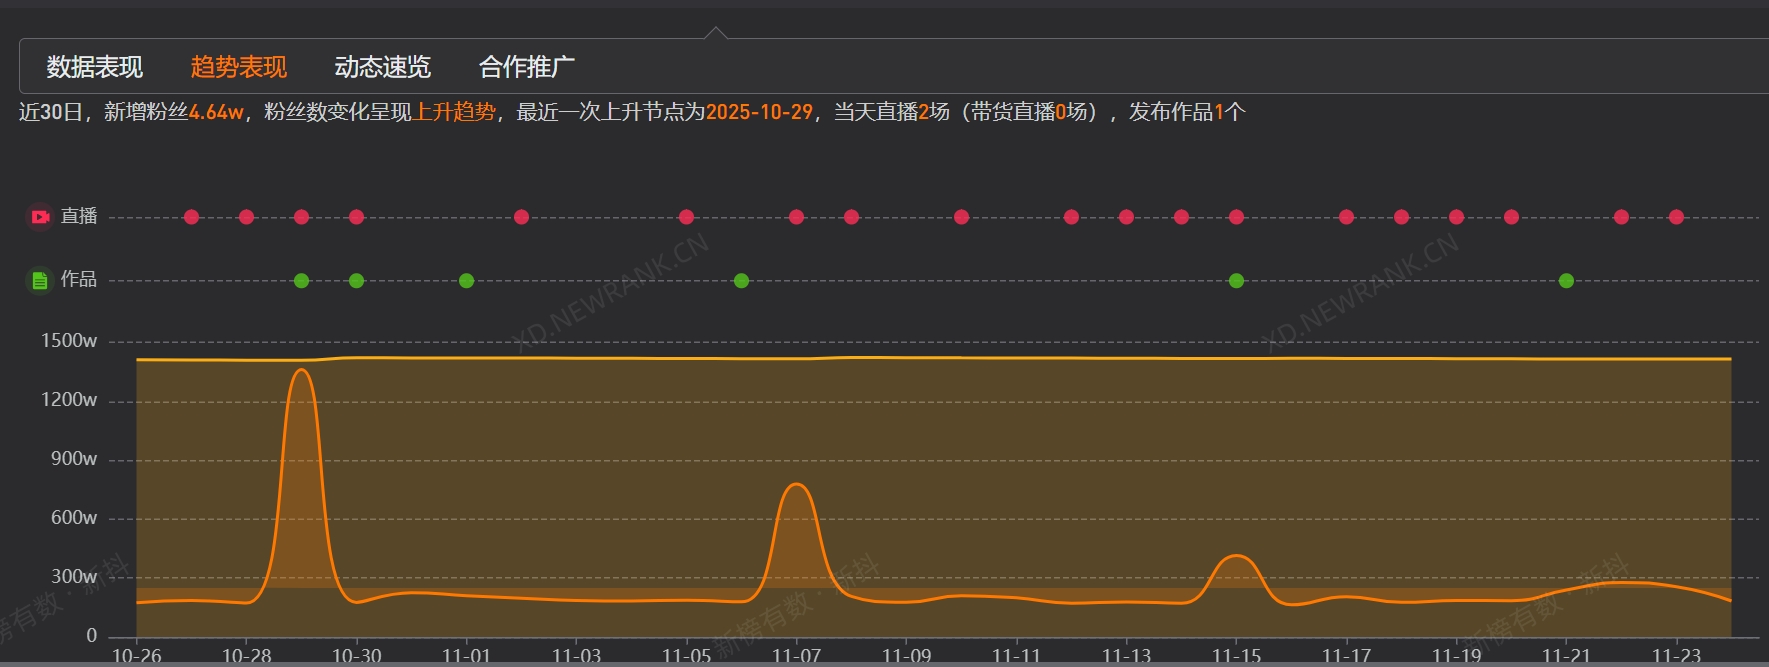
Task: Click the green works dot on 11-15
Action: point(1236,281)
